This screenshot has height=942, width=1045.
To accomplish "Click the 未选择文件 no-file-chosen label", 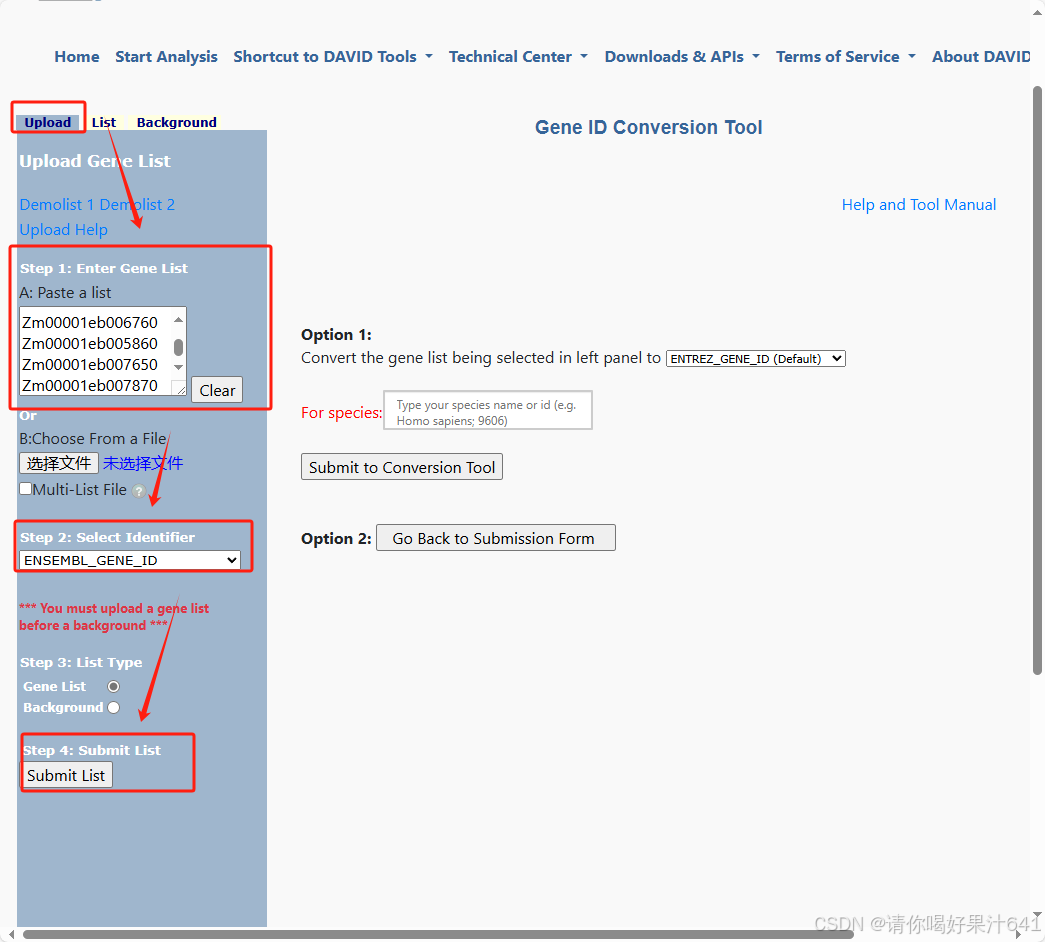I will (x=143, y=463).
